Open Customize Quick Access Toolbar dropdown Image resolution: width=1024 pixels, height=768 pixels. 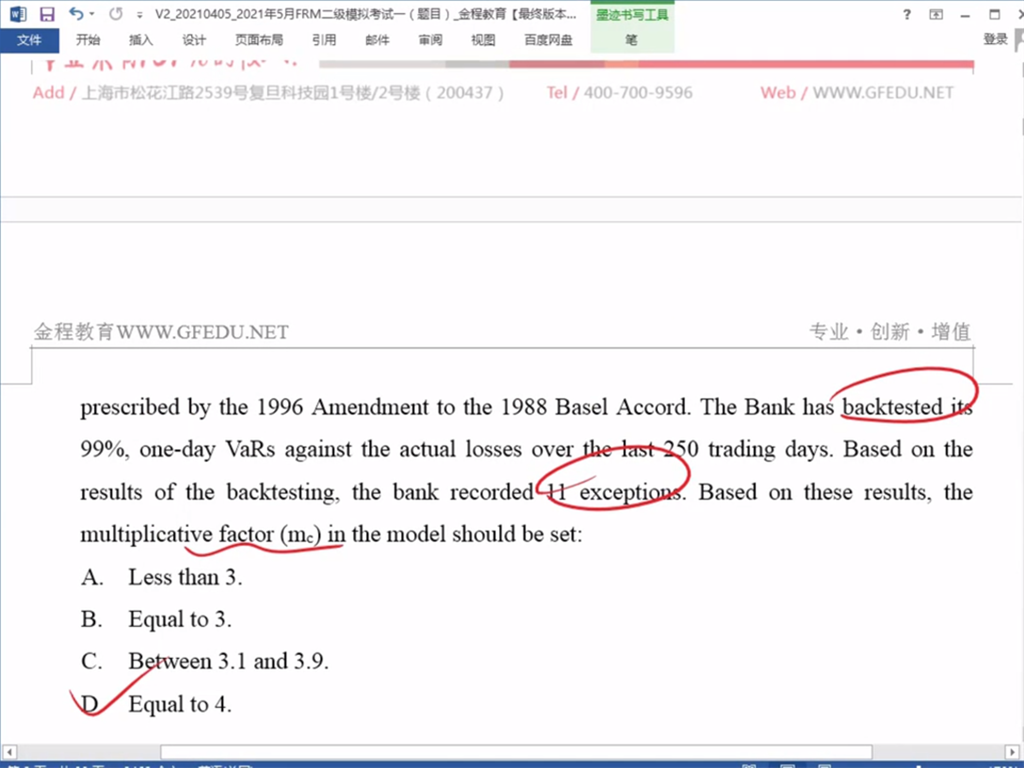click(139, 14)
